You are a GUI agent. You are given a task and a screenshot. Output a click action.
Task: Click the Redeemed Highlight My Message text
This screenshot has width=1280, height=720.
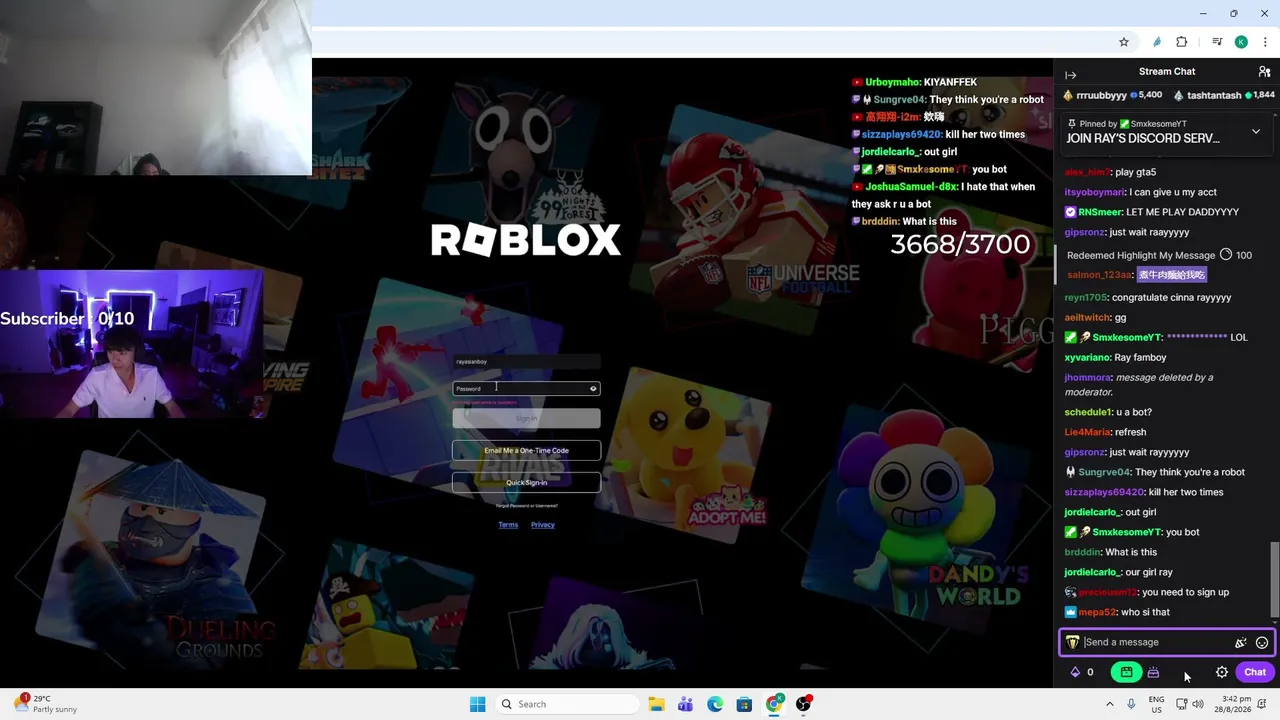point(1141,255)
